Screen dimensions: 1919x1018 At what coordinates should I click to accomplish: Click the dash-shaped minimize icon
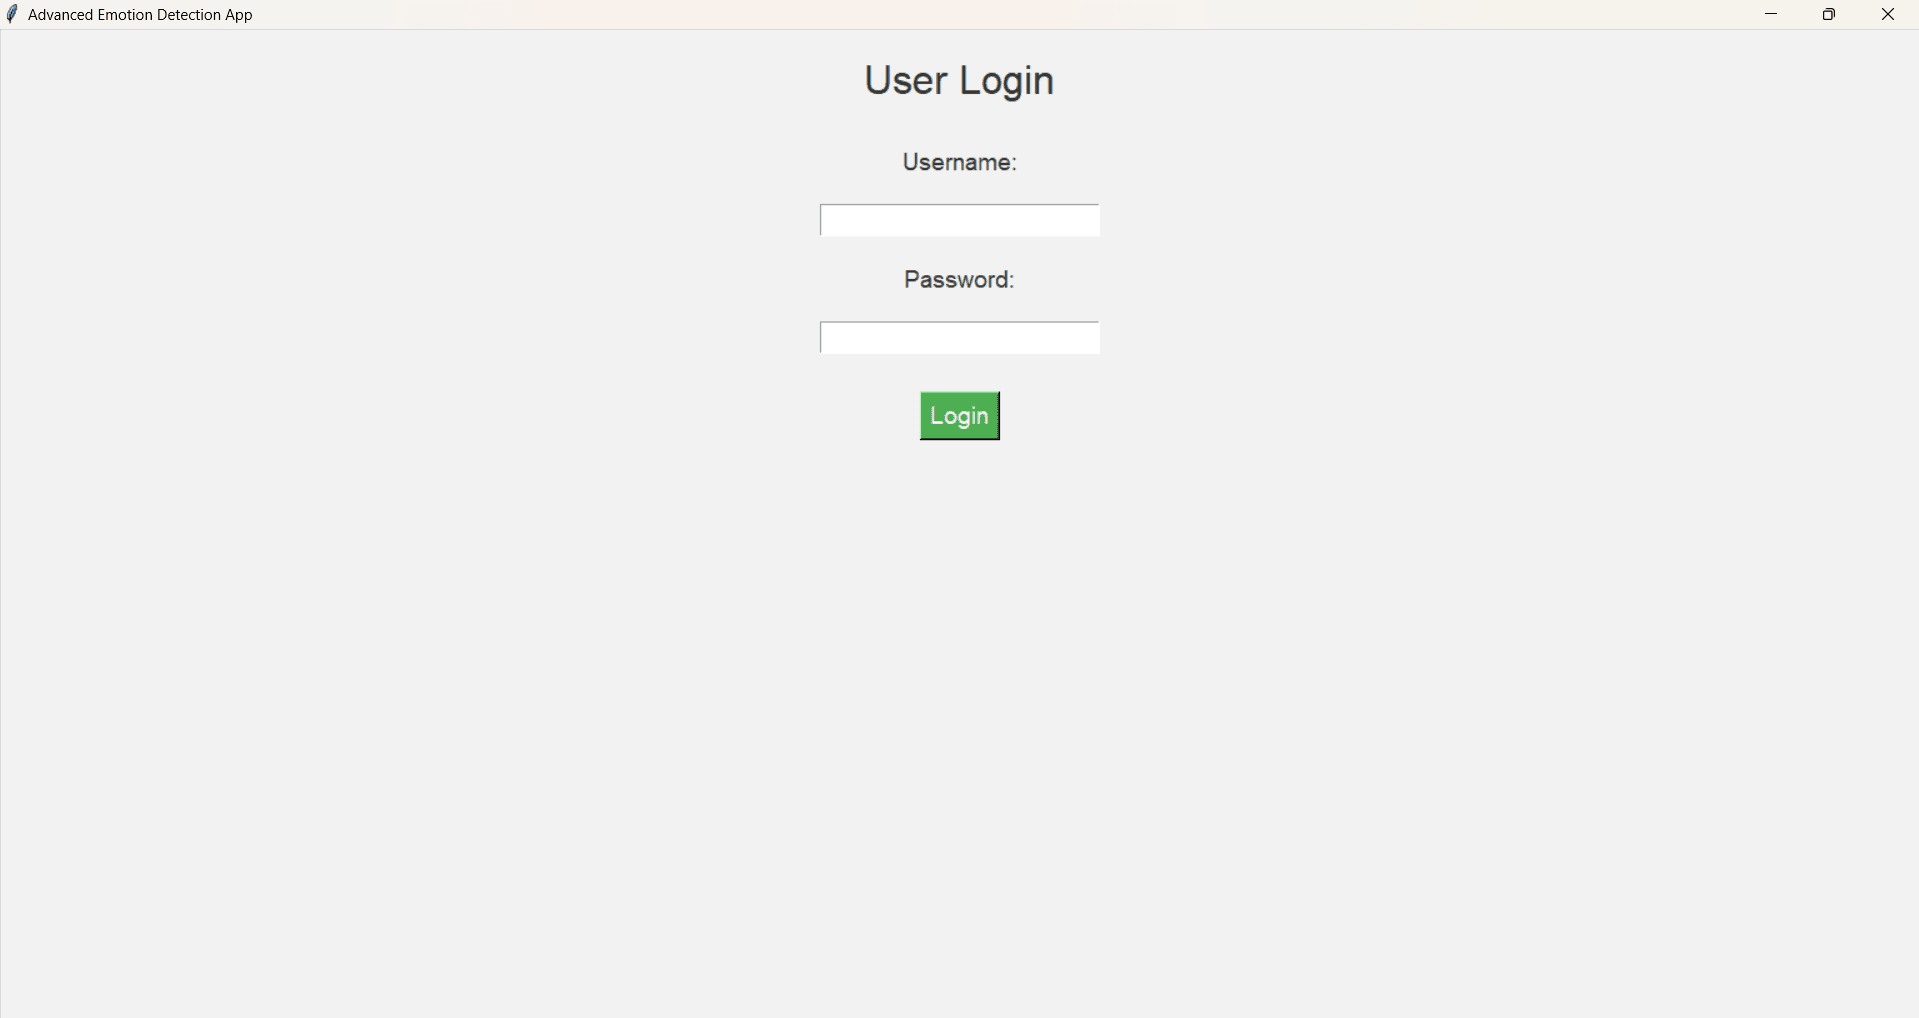coord(1771,14)
